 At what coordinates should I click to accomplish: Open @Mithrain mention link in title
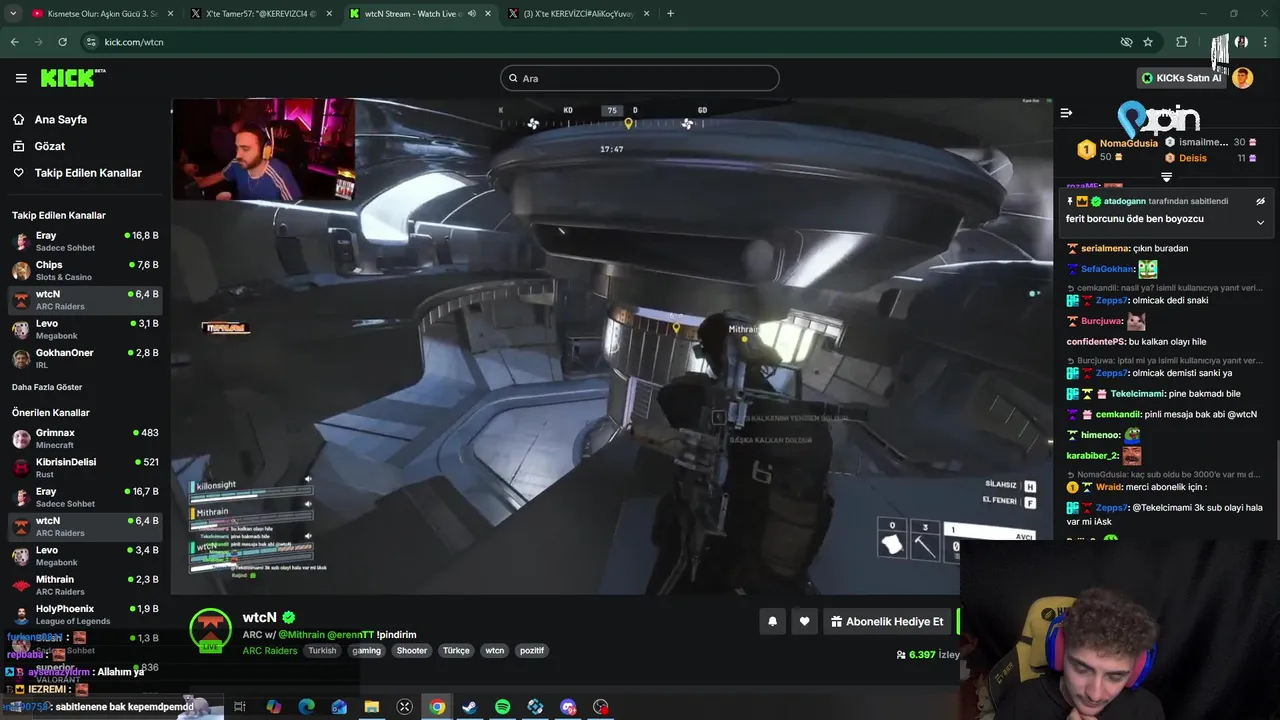[x=301, y=635]
